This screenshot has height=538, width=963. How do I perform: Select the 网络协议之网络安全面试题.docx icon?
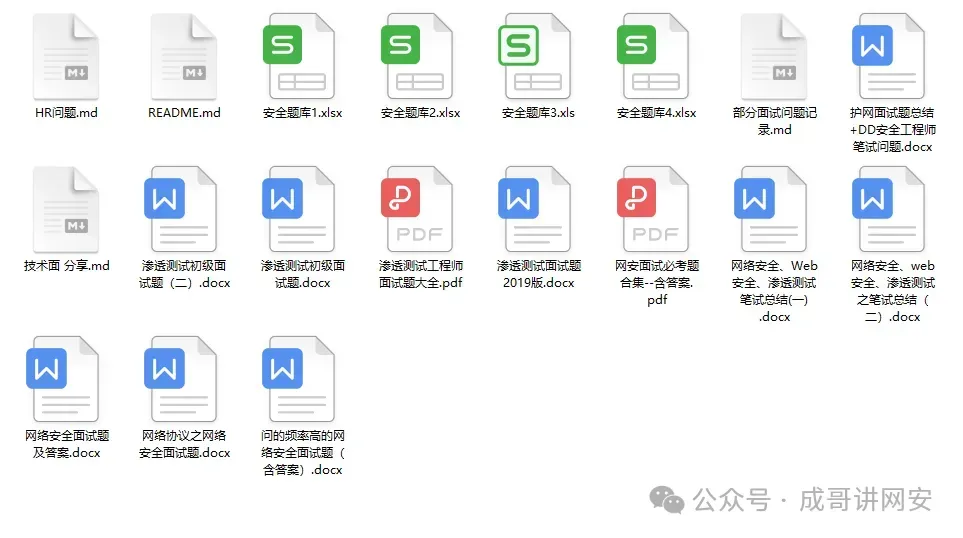[x=181, y=379]
